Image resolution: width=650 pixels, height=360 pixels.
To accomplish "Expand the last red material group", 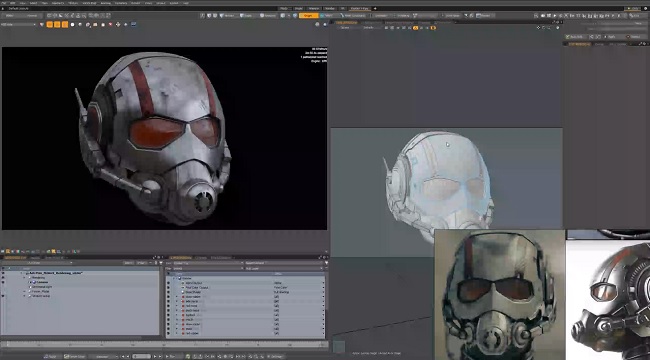I will (177, 333).
